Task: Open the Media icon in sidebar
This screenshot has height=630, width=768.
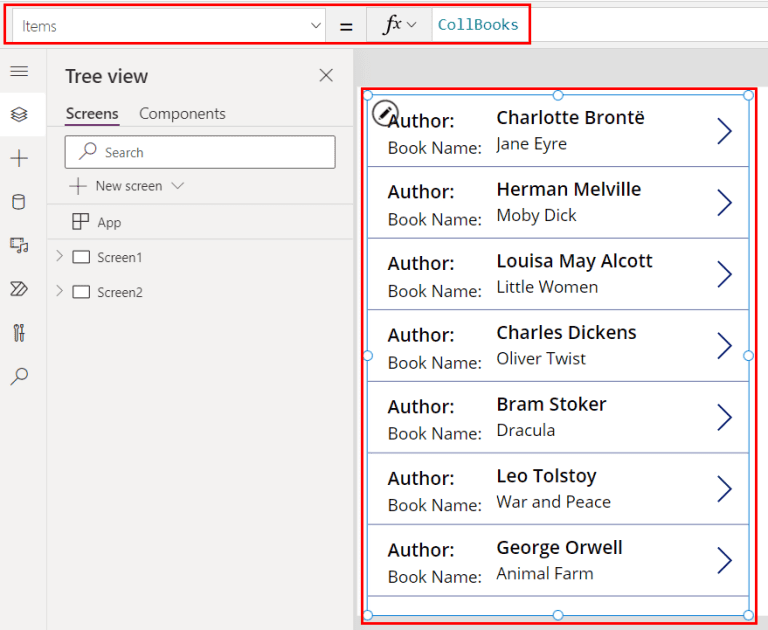Action: (x=19, y=245)
